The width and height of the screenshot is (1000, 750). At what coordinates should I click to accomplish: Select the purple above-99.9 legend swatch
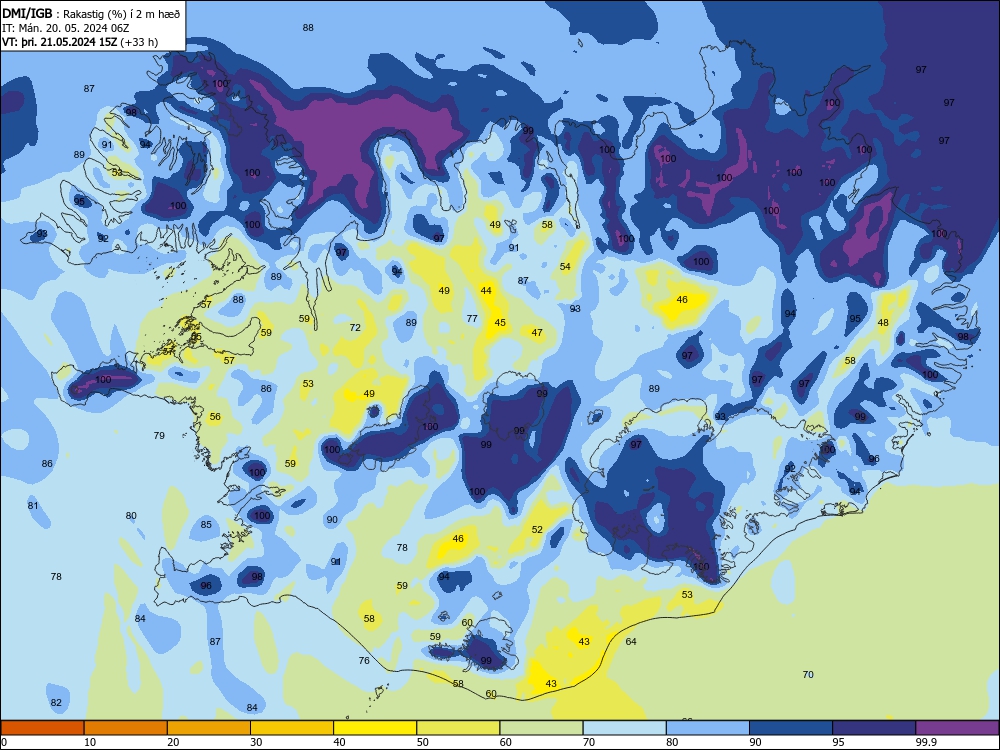pos(957,728)
